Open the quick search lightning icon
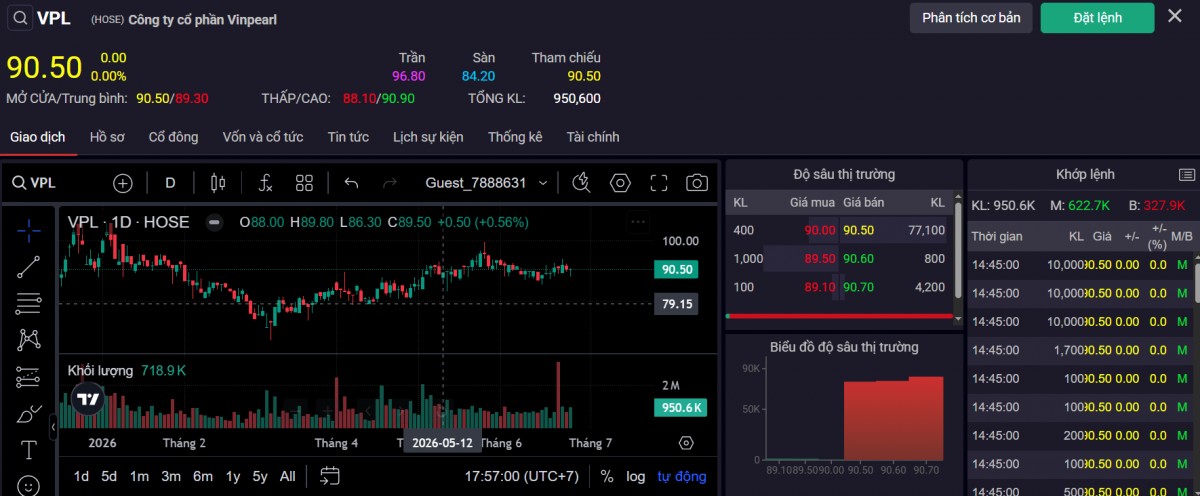This screenshot has width=1200, height=496. click(x=581, y=183)
